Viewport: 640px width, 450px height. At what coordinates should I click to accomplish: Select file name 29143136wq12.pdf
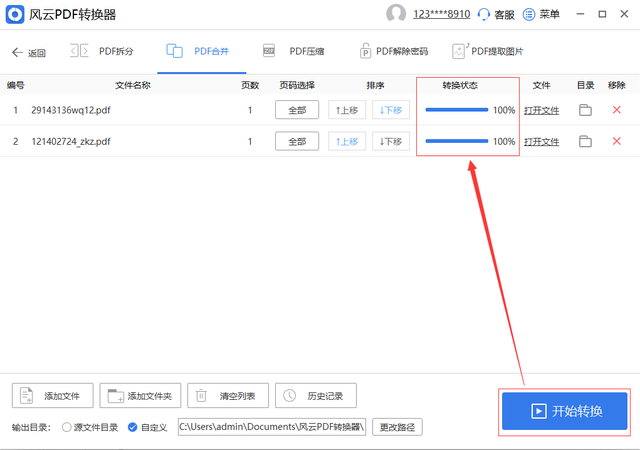[71, 110]
